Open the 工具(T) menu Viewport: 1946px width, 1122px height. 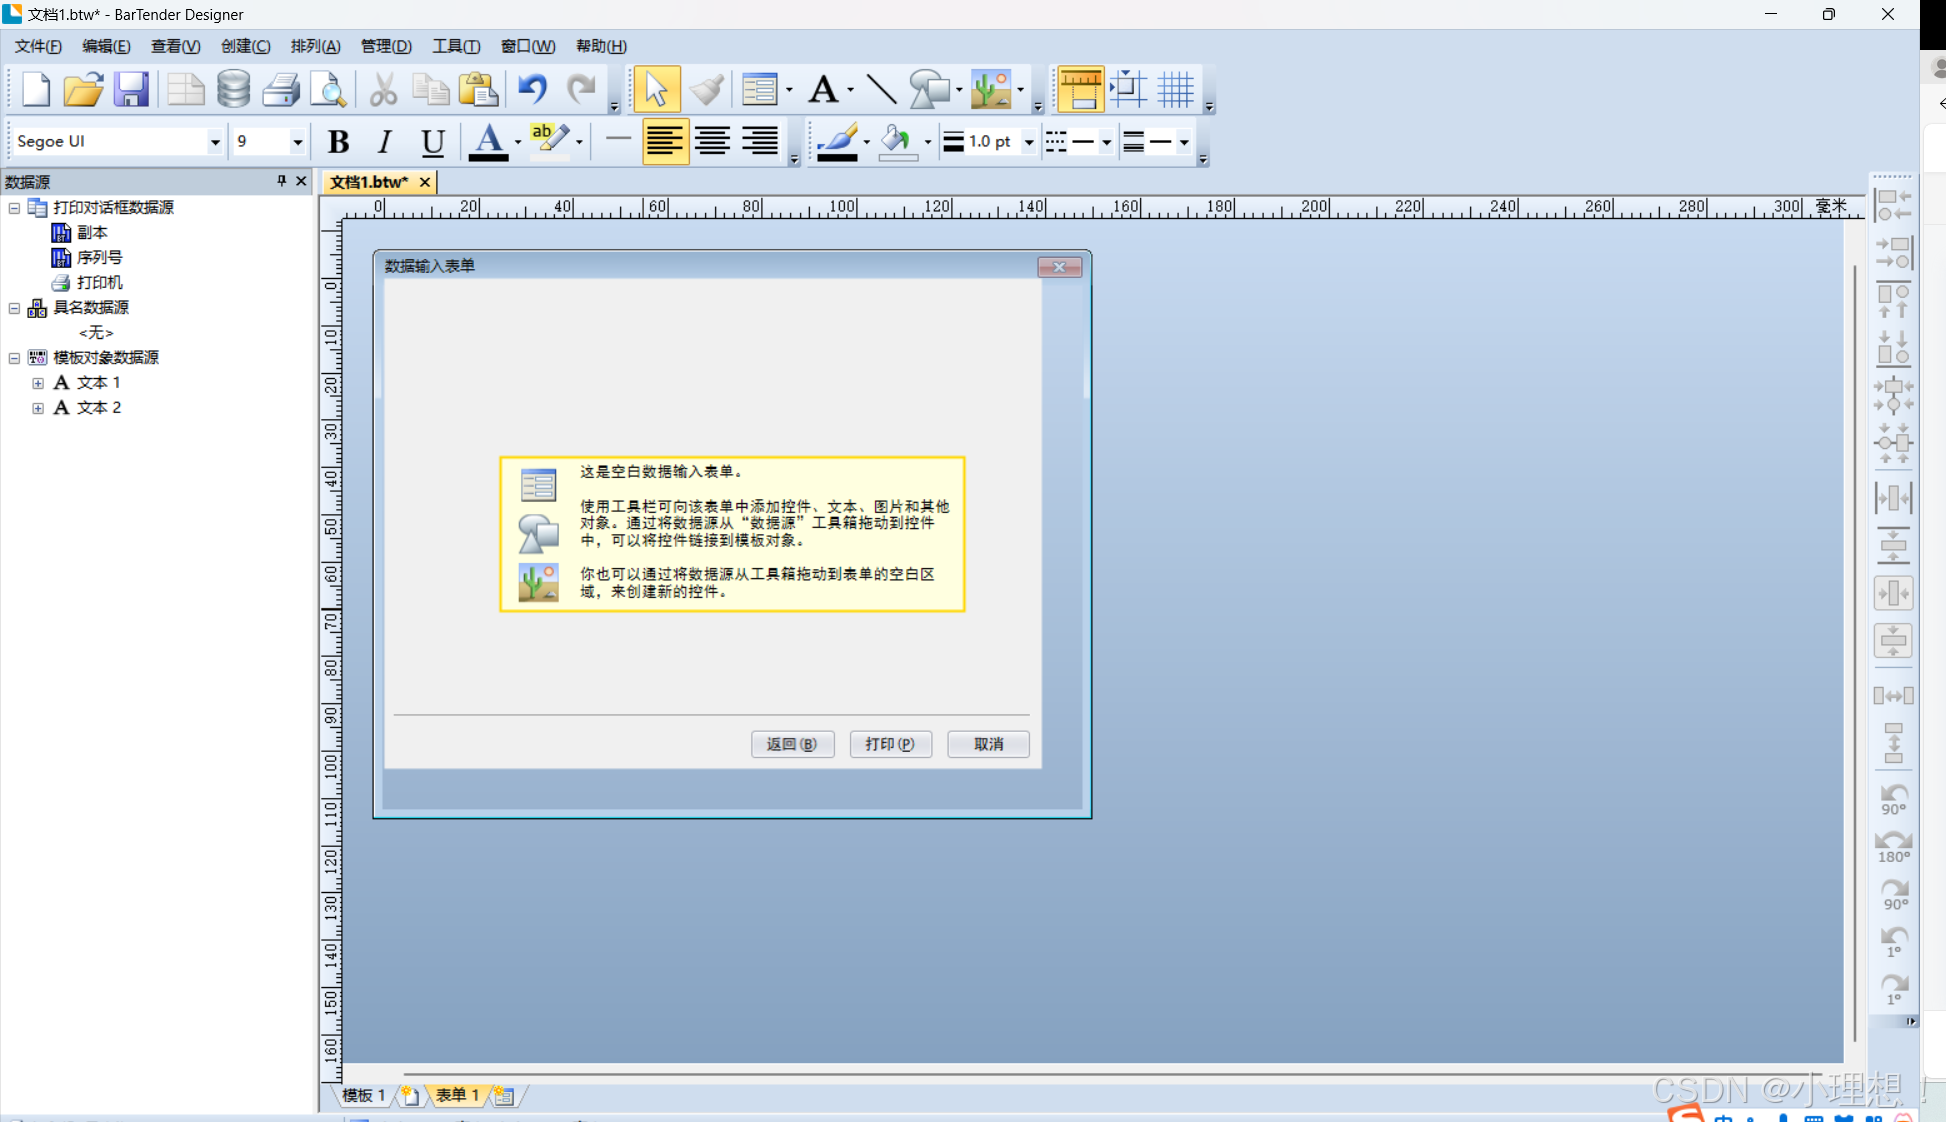pos(455,46)
